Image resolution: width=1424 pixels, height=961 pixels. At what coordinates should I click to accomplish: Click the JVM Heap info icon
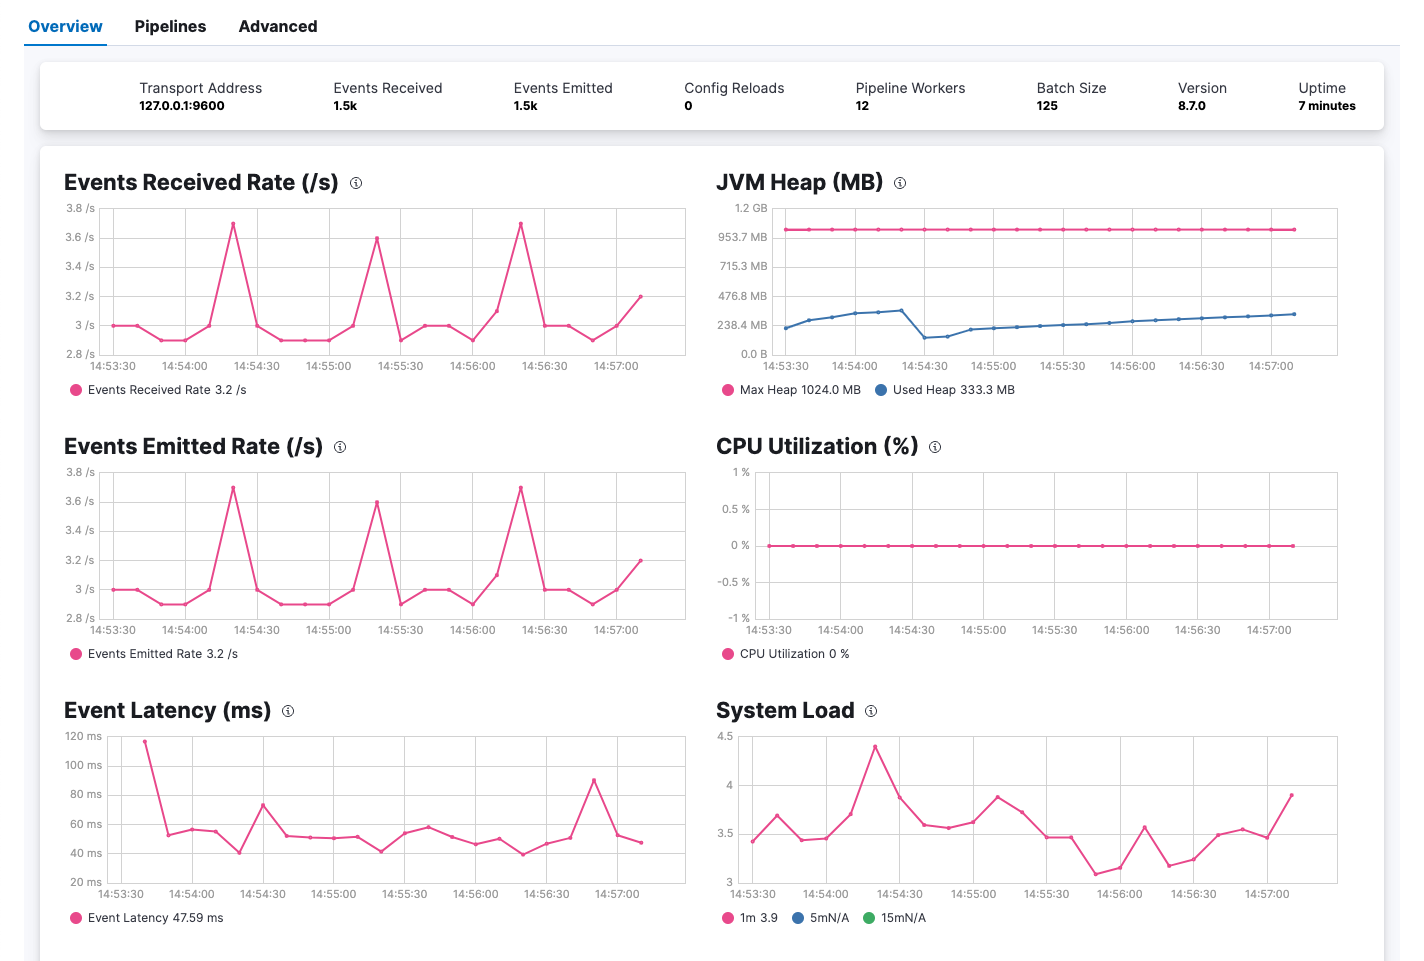[x=899, y=183]
